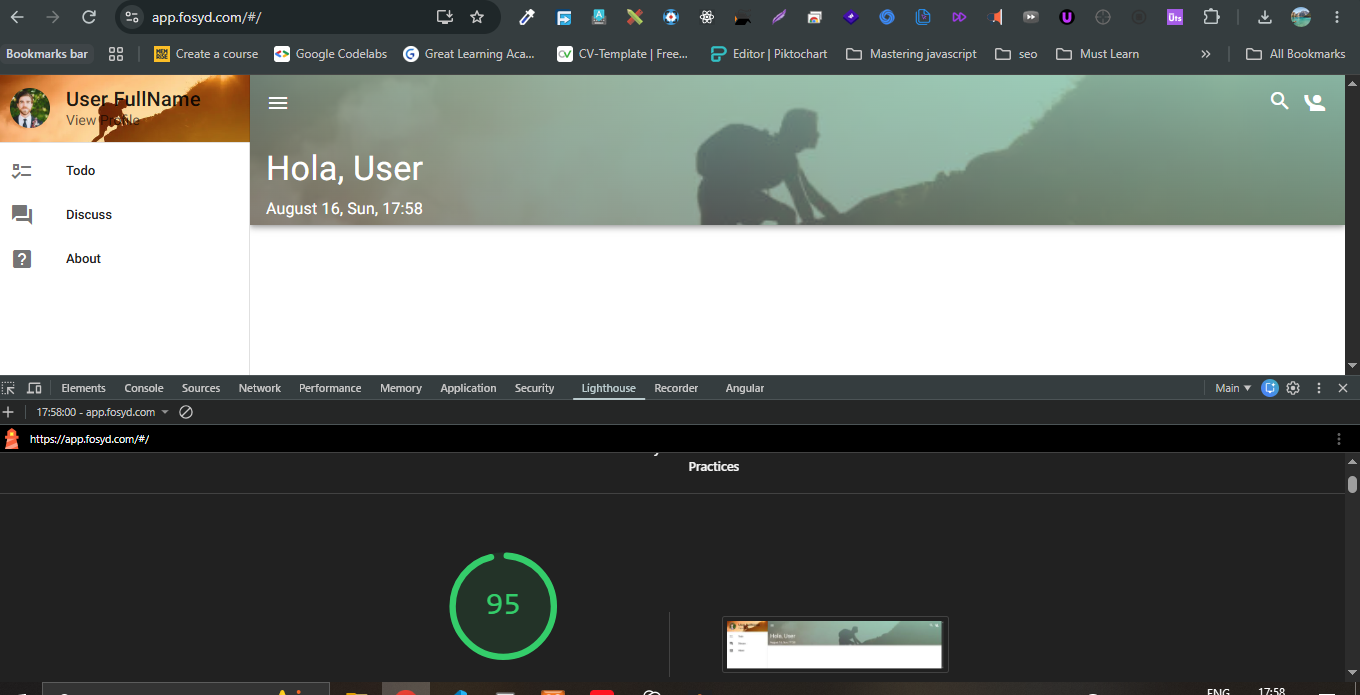Open the Chrome three-dot menu
Image resolution: width=1360 pixels, height=695 pixels.
(1337, 17)
